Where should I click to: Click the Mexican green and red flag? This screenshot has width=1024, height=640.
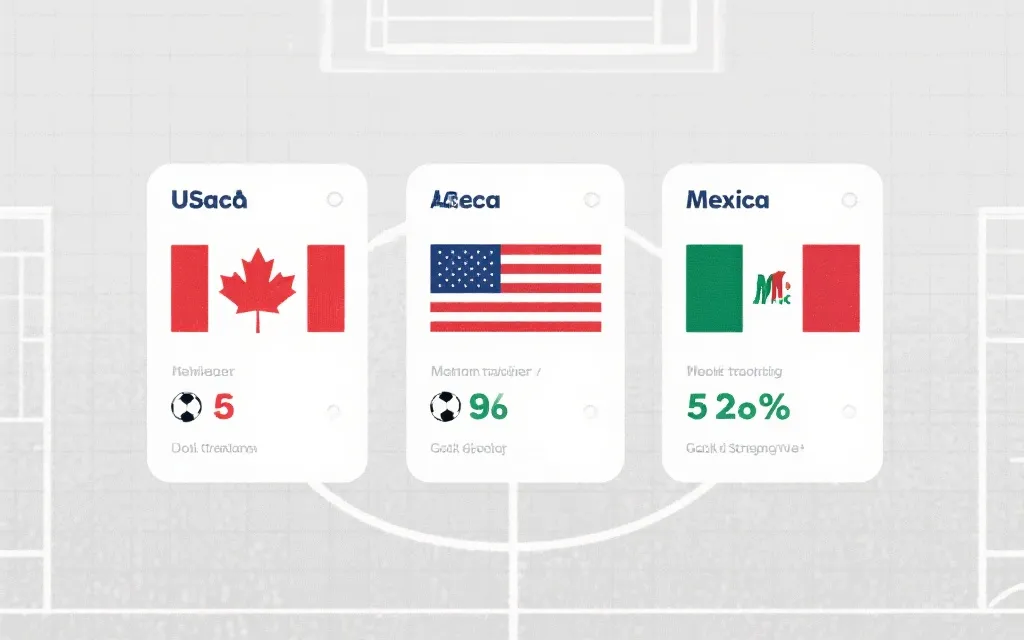[x=773, y=288]
